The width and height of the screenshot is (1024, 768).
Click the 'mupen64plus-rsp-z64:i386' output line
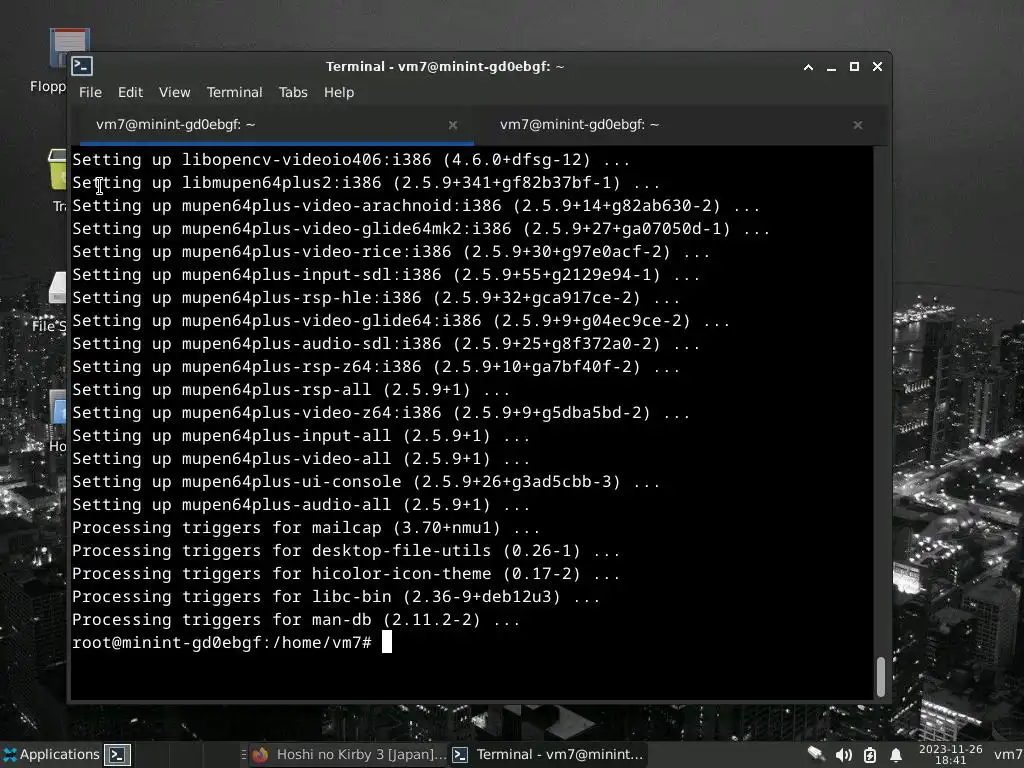(376, 367)
